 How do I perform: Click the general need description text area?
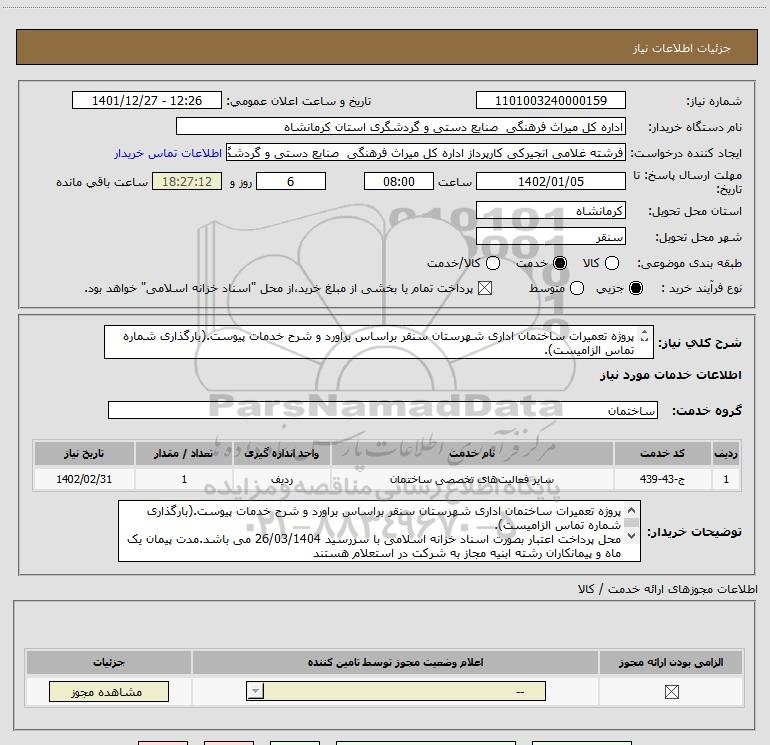coord(379,342)
